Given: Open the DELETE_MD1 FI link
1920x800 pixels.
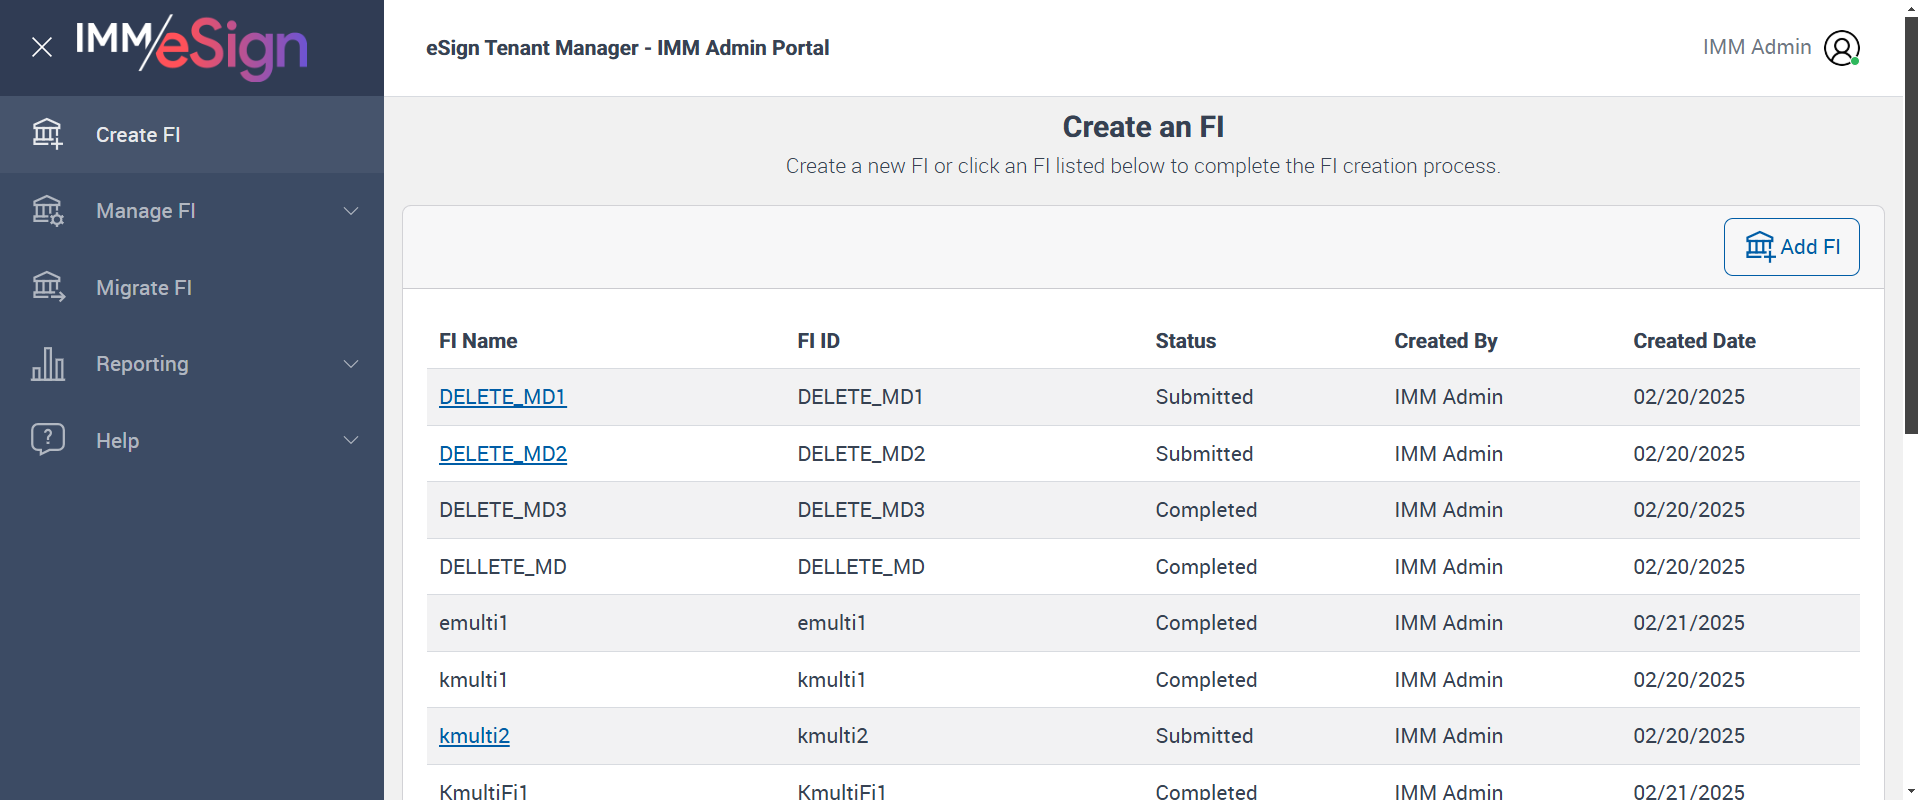Looking at the screenshot, I should tap(502, 397).
